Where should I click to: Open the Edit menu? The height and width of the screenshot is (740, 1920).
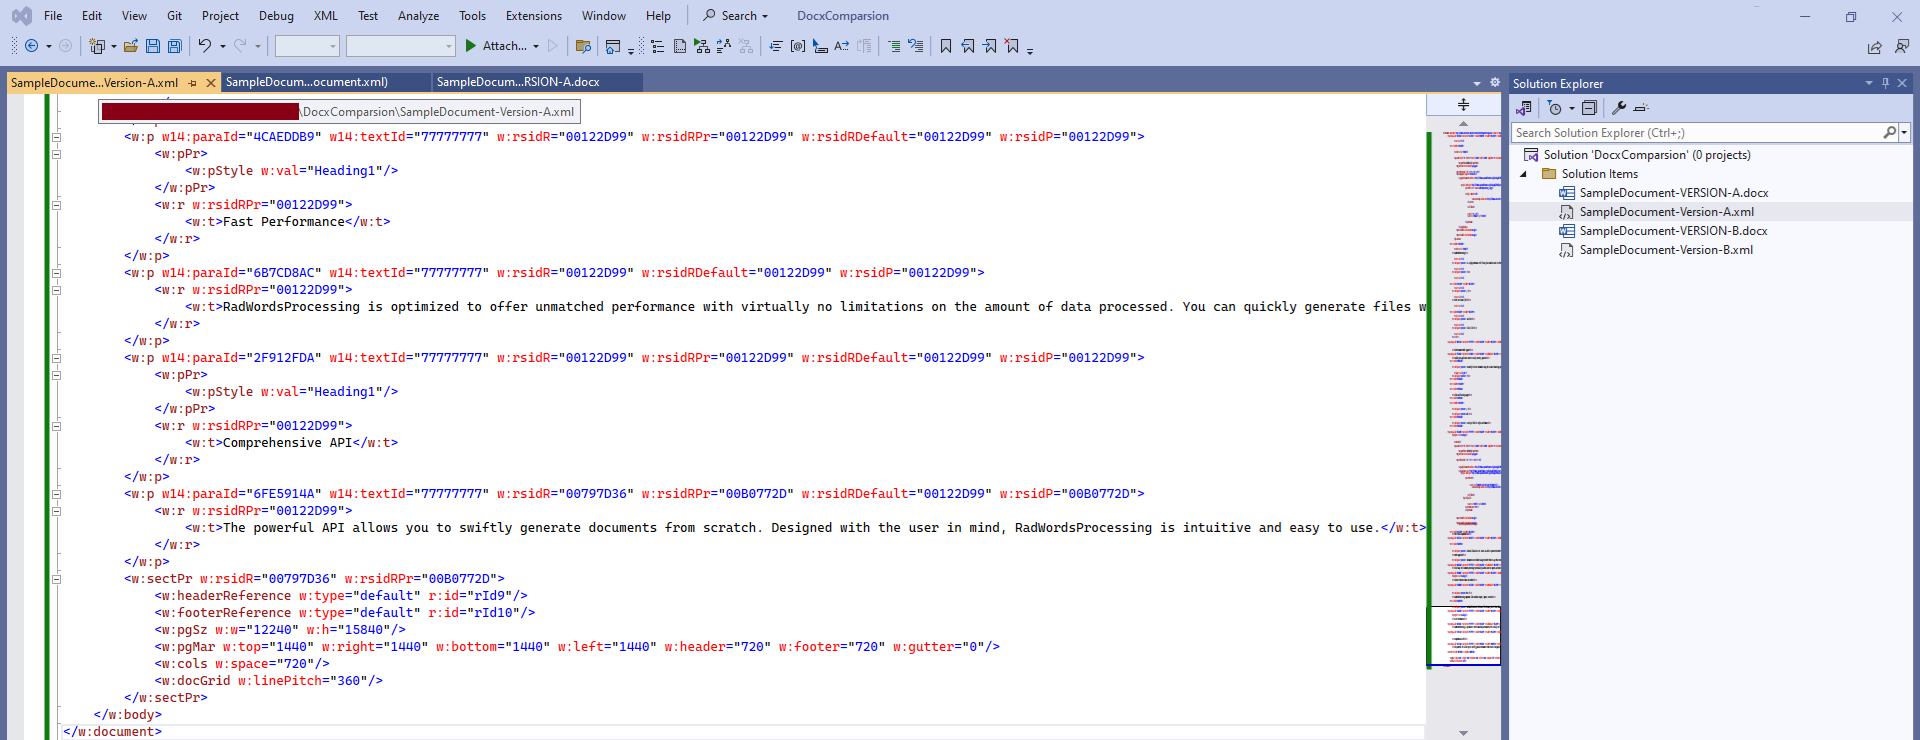92,16
